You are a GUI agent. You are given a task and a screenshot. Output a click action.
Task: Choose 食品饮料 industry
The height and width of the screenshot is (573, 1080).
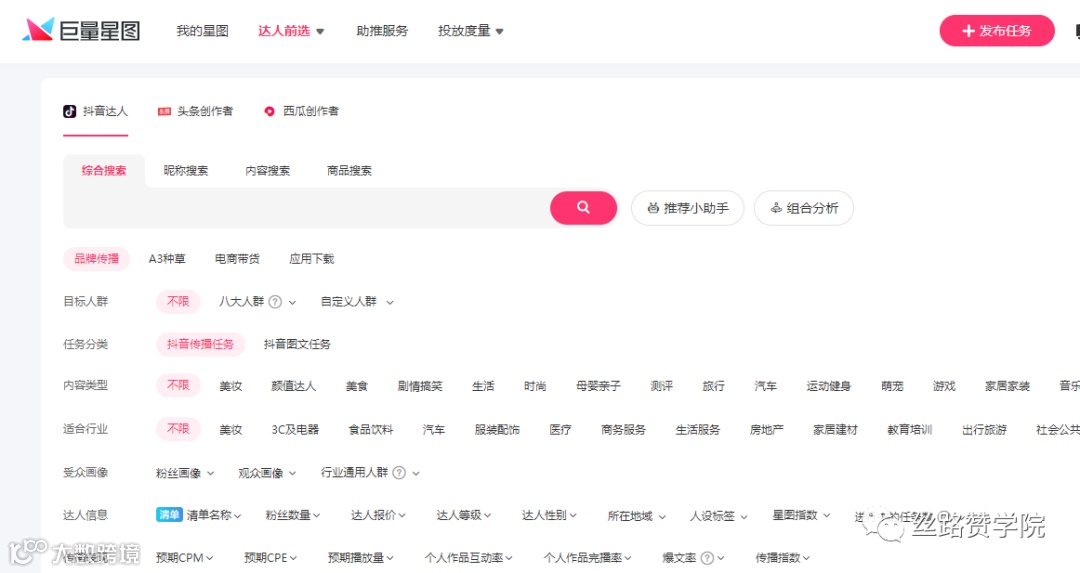tap(371, 430)
